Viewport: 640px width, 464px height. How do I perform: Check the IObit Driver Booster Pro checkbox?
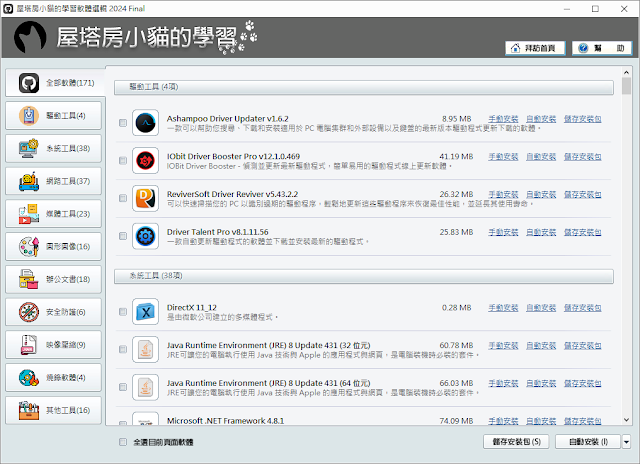tap(123, 160)
